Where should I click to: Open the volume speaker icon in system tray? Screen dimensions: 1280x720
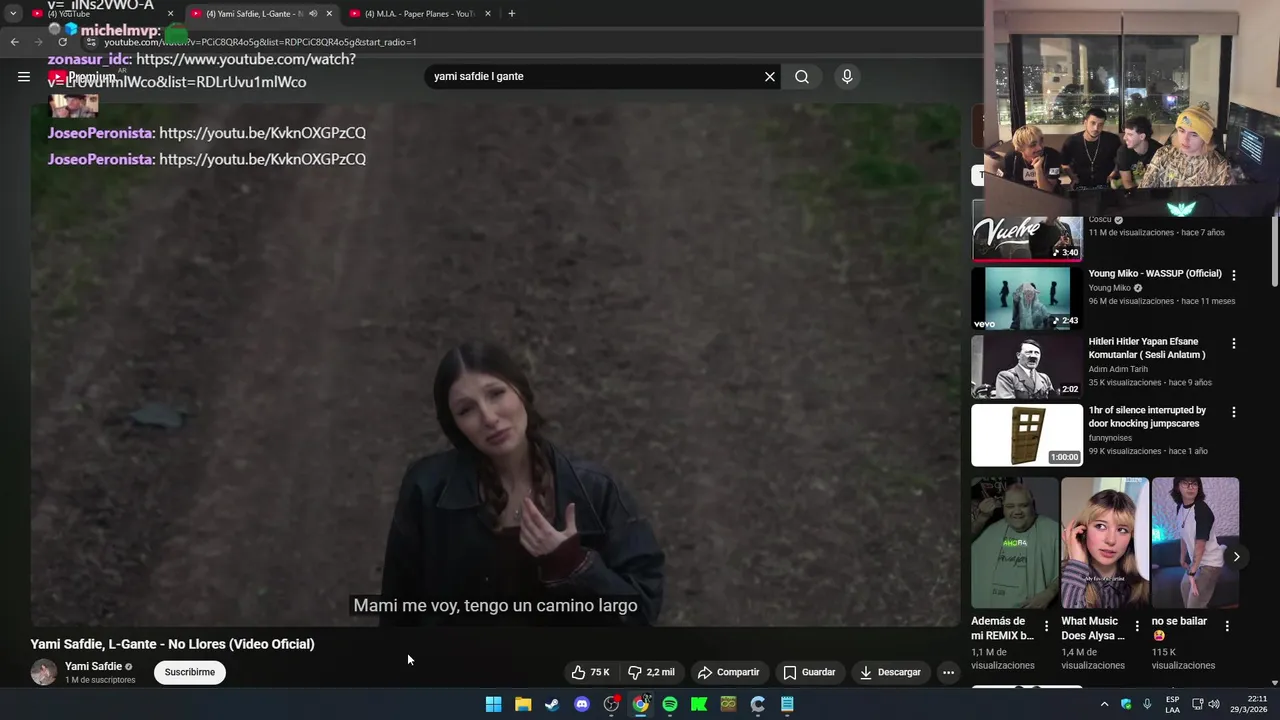coord(1214,704)
